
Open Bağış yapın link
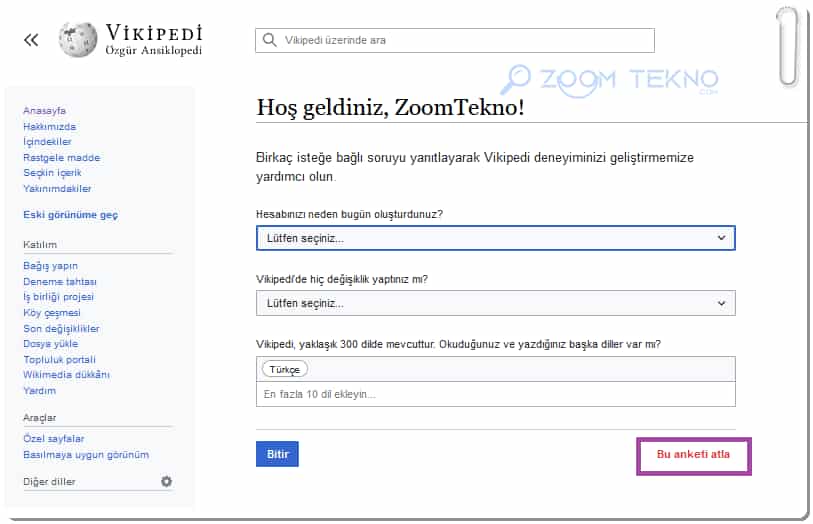[x=50, y=266]
